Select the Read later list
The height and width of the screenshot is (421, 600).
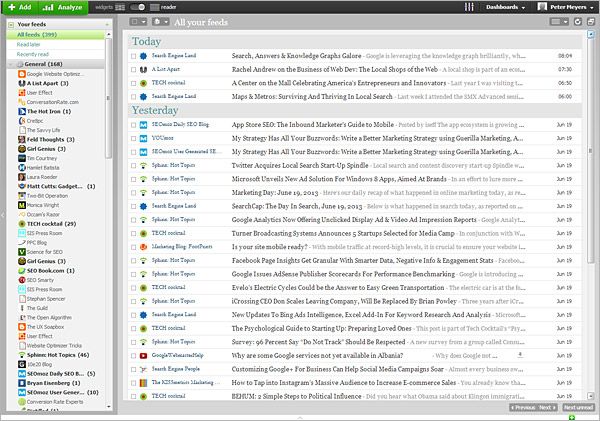click(x=28, y=44)
